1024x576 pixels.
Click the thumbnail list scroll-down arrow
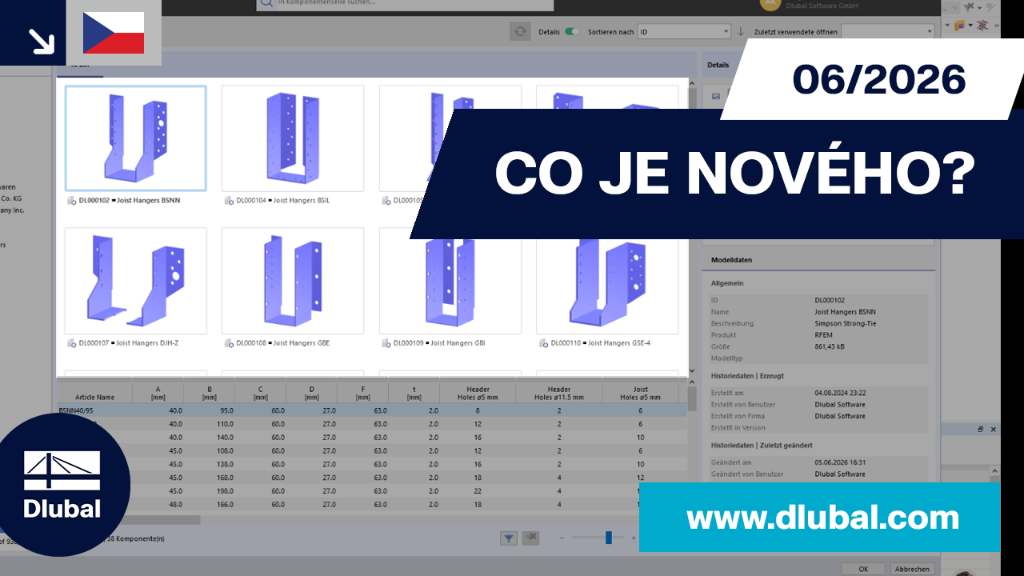692,371
